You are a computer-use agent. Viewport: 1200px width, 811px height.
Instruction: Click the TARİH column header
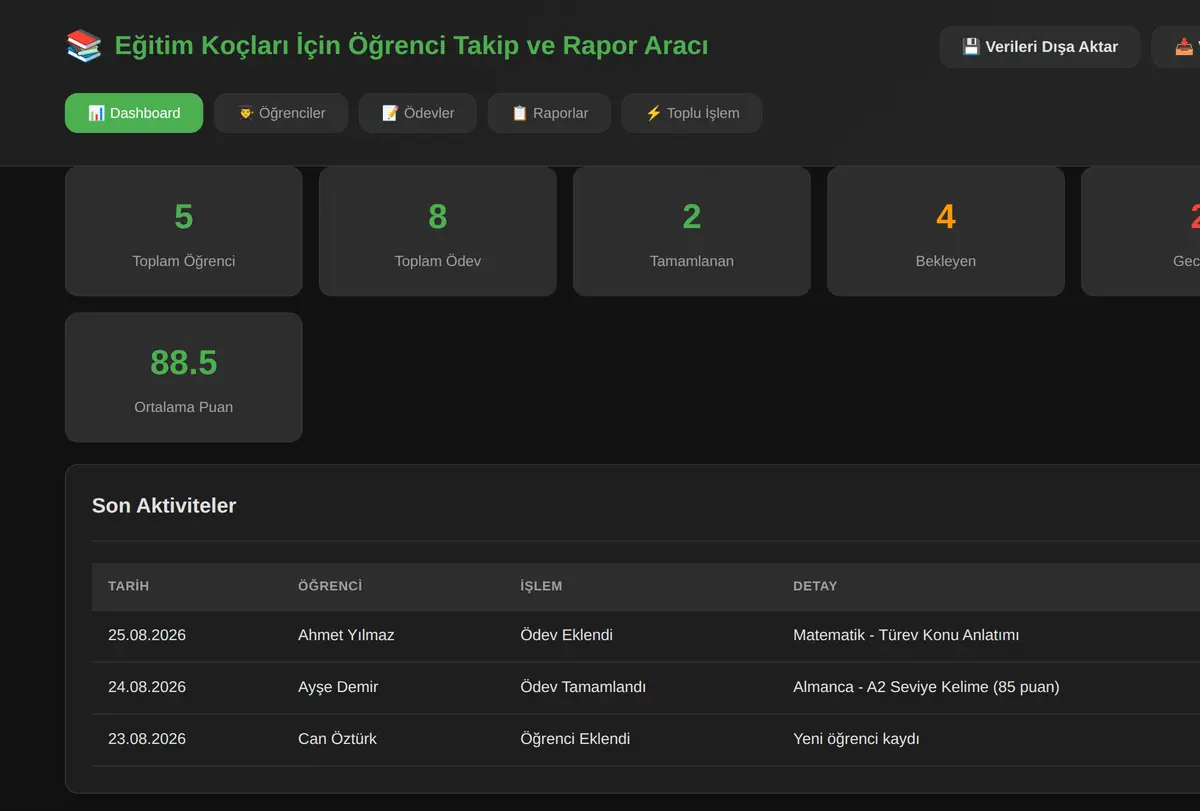129,586
